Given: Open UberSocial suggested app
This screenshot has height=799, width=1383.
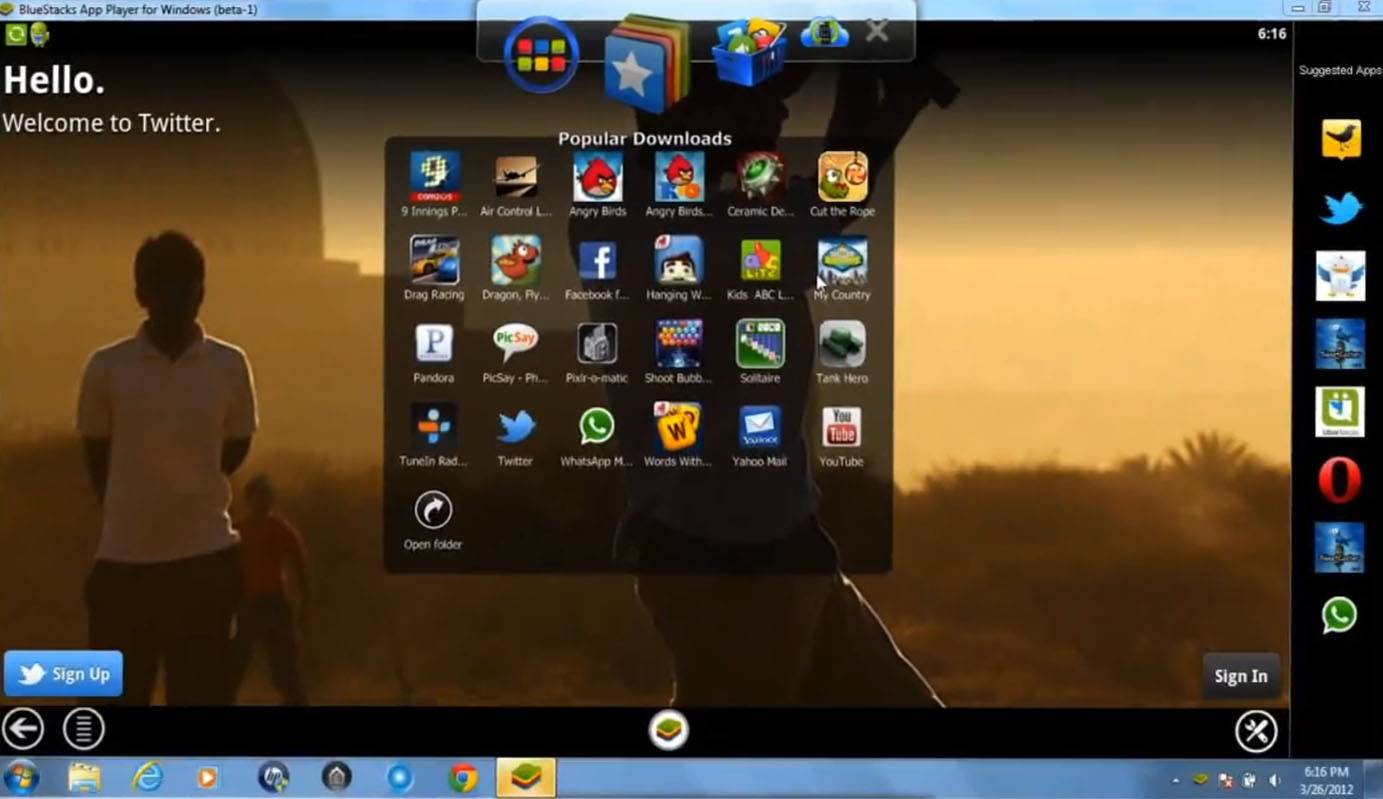Looking at the screenshot, I should tap(1340, 412).
